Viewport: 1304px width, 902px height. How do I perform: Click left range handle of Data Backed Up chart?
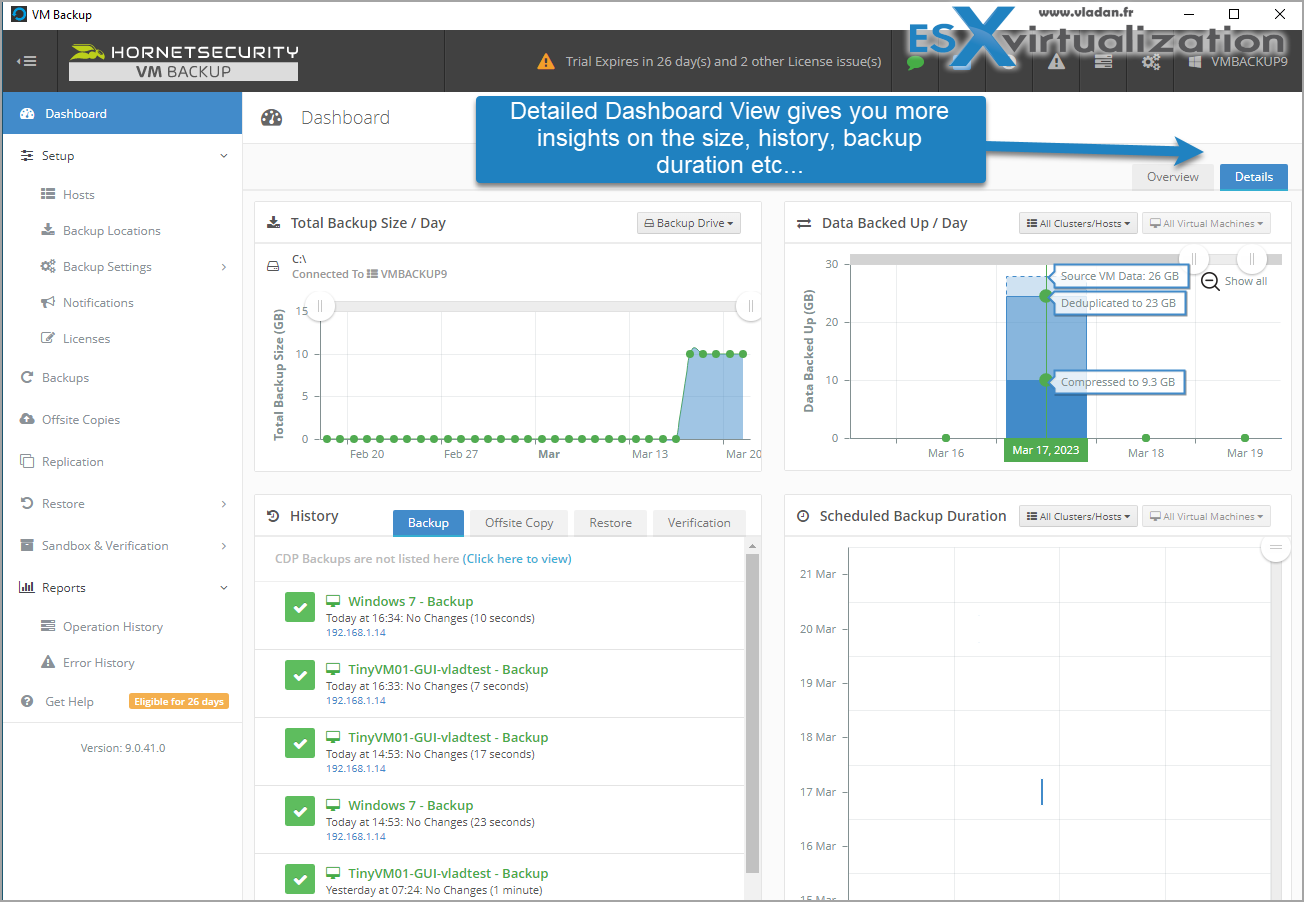tap(1193, 259)
